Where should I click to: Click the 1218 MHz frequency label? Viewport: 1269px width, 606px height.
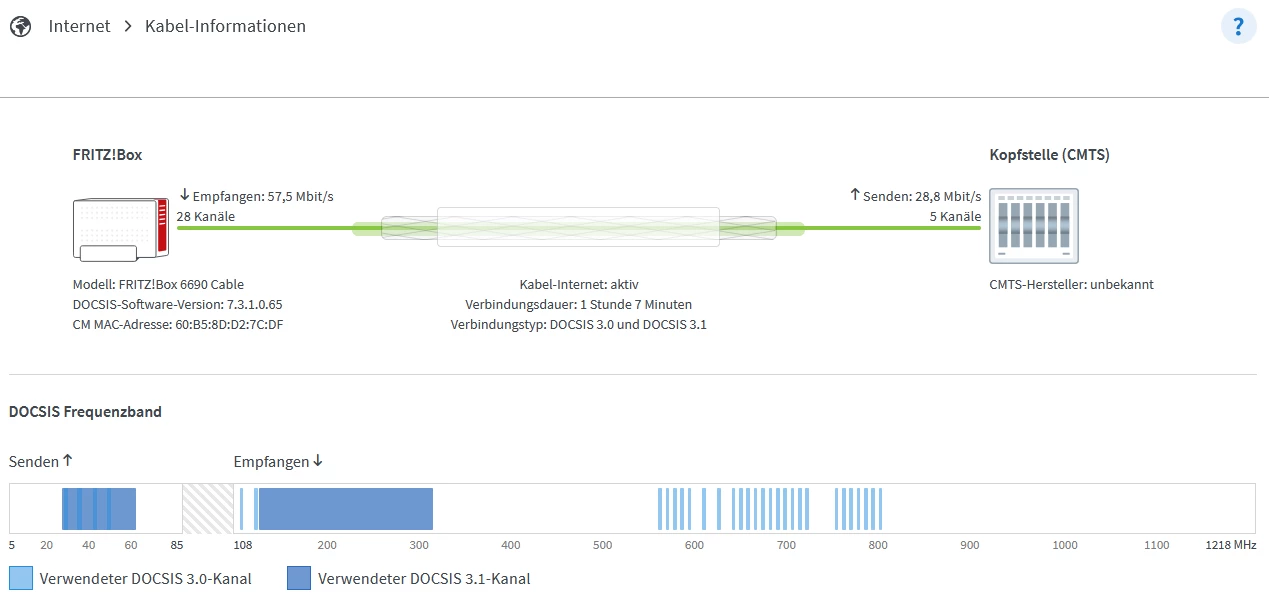(1230, 545)
